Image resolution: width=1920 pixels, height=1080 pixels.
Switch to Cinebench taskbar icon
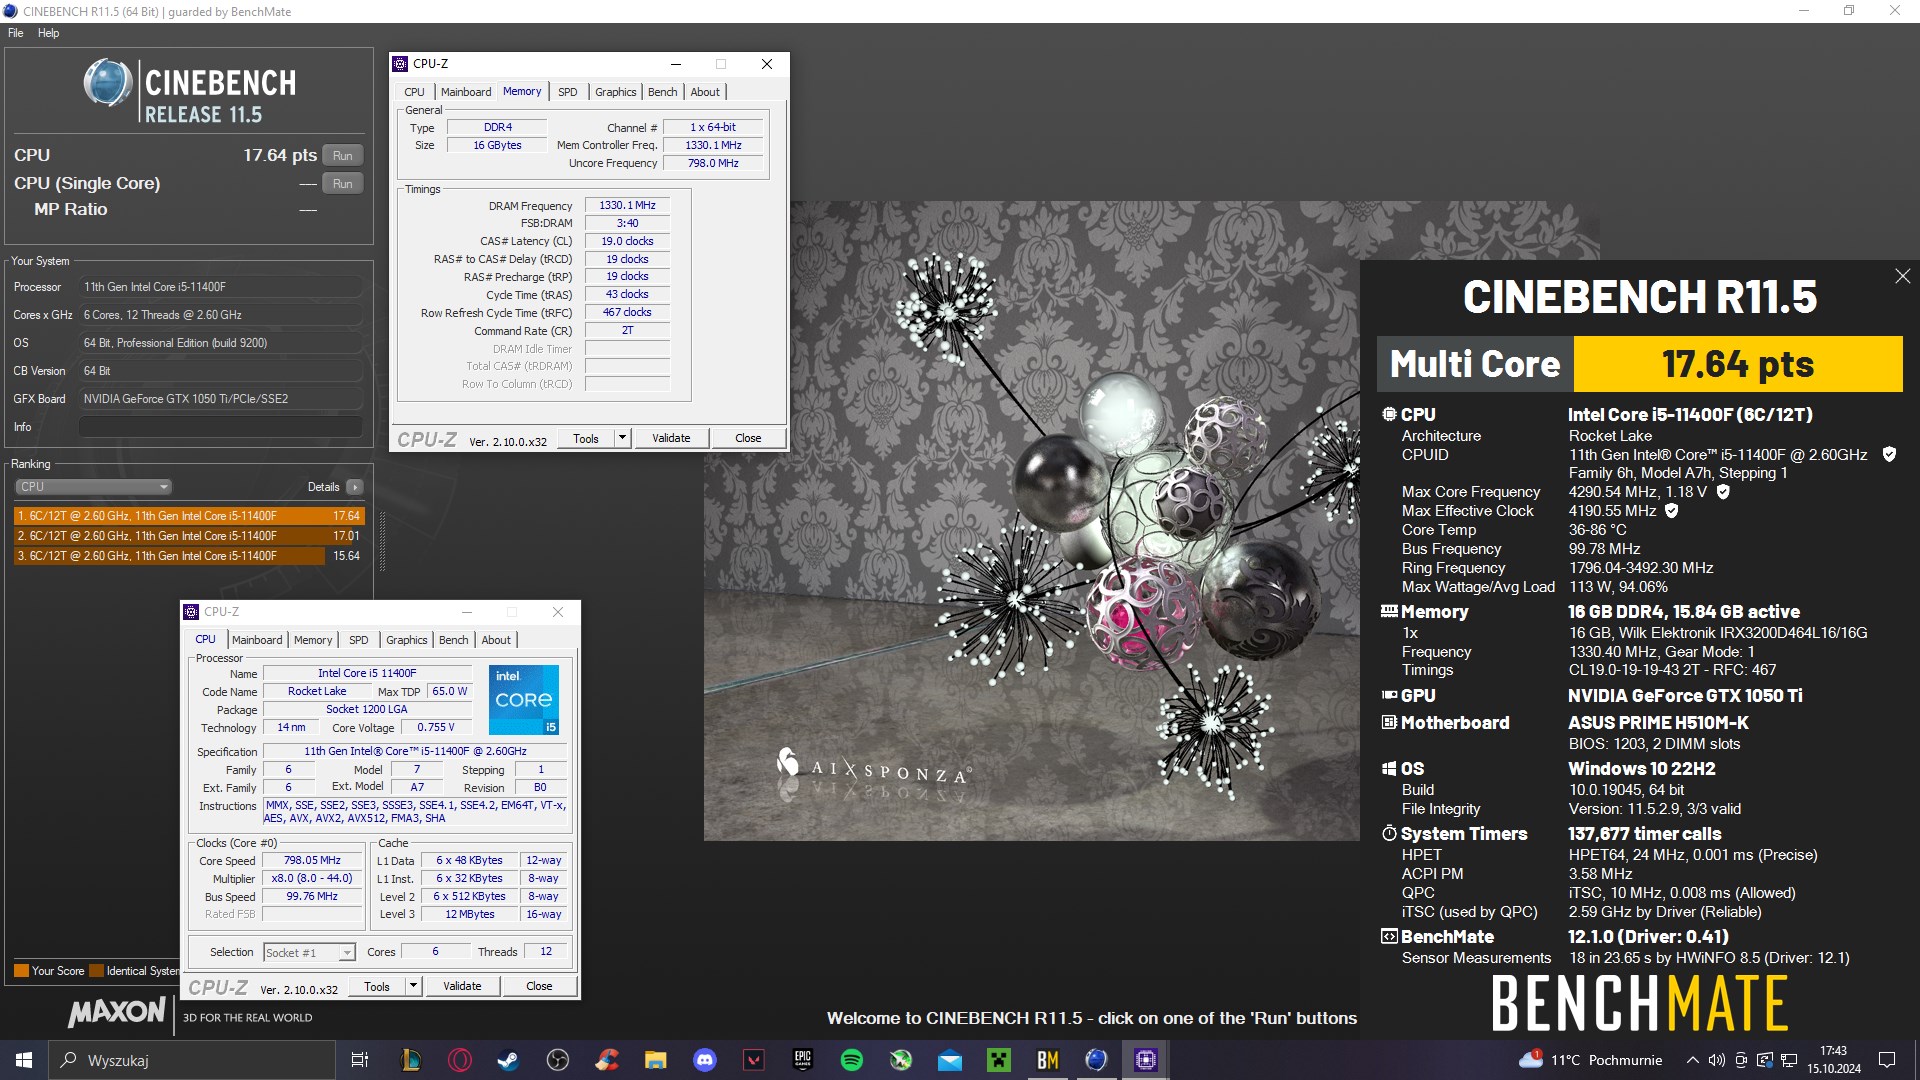(x=1097, y=1060)
